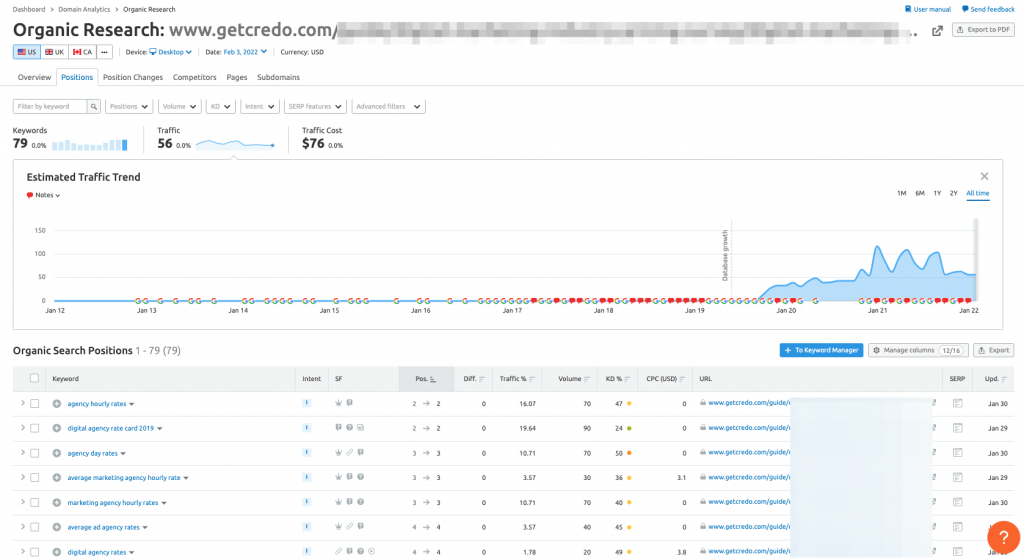Select the US database flag button
This screenshot has height=560, width=1024.
click(27, 52)
